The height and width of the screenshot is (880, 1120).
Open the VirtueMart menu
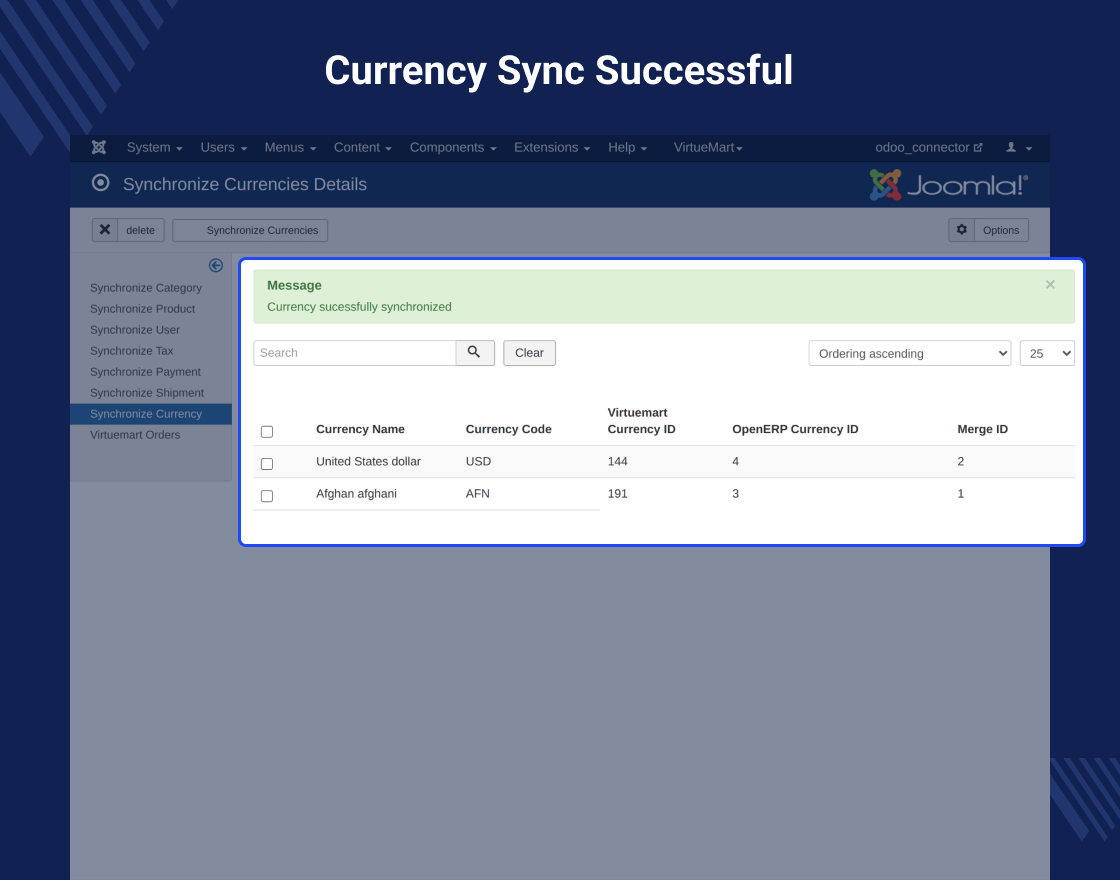[708, 147]
